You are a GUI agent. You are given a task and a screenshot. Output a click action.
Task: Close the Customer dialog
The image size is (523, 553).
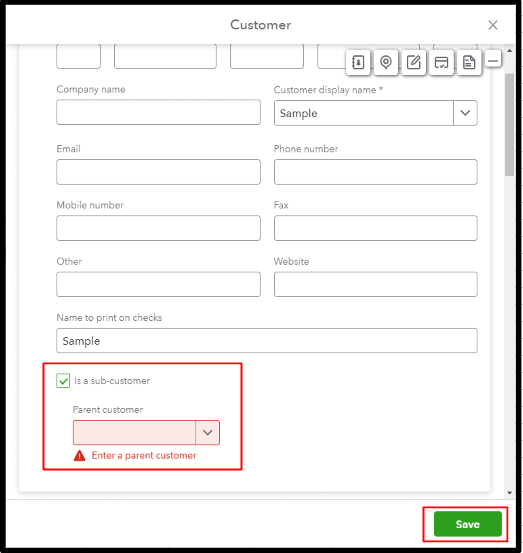pos(493,25)
